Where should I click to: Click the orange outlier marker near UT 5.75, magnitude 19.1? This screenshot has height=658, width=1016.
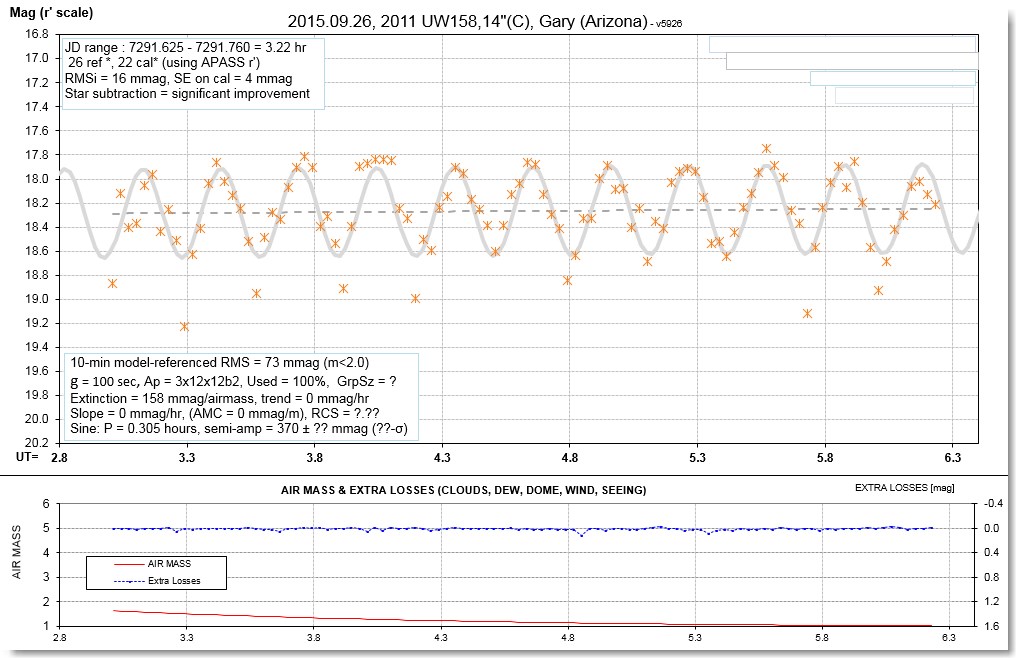pyautogui.click(x=807, y=313)
